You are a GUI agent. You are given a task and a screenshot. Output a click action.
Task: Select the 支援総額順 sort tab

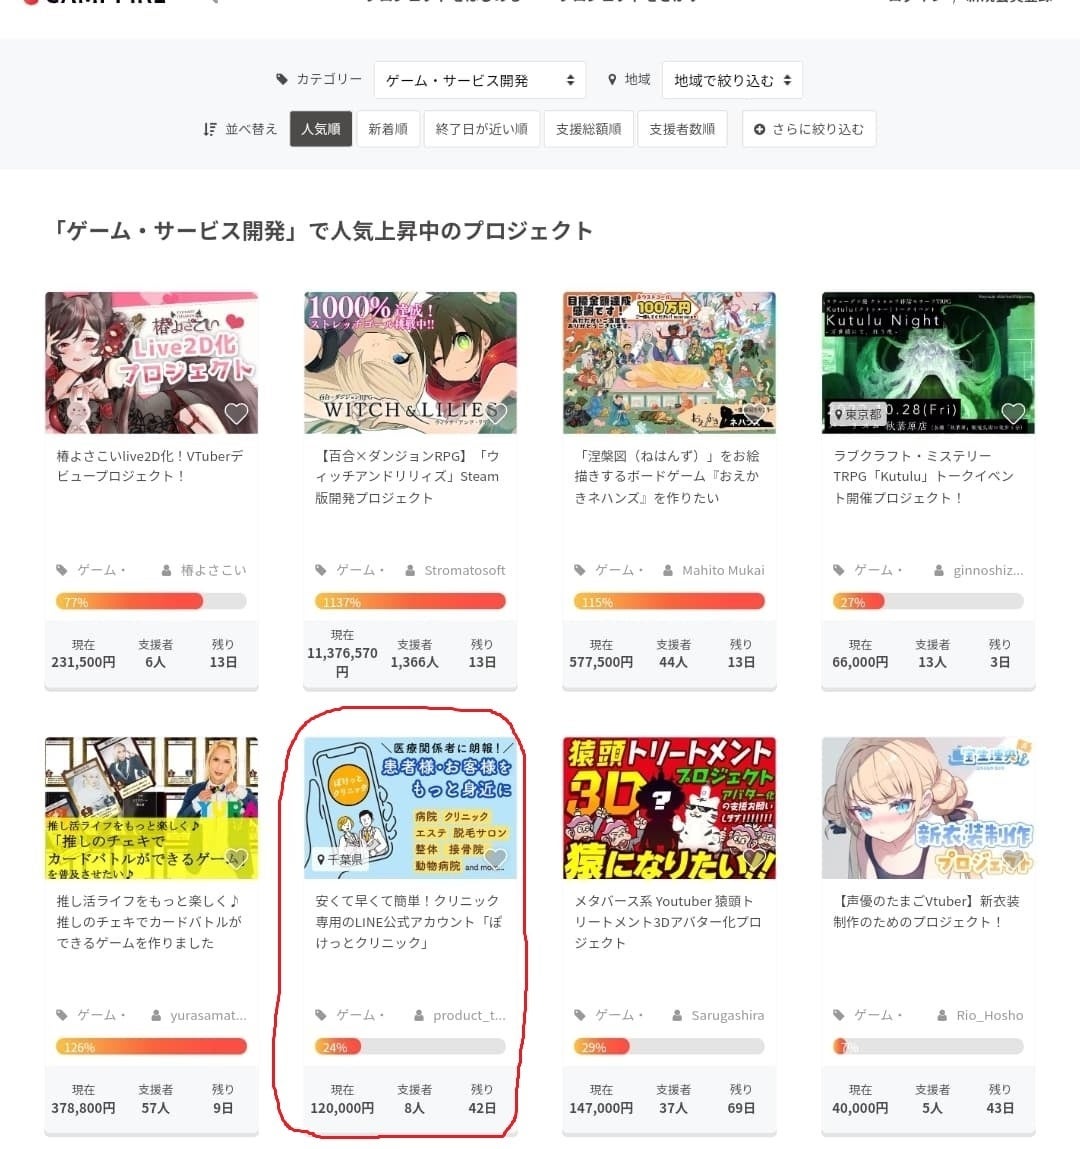[588, 129]
